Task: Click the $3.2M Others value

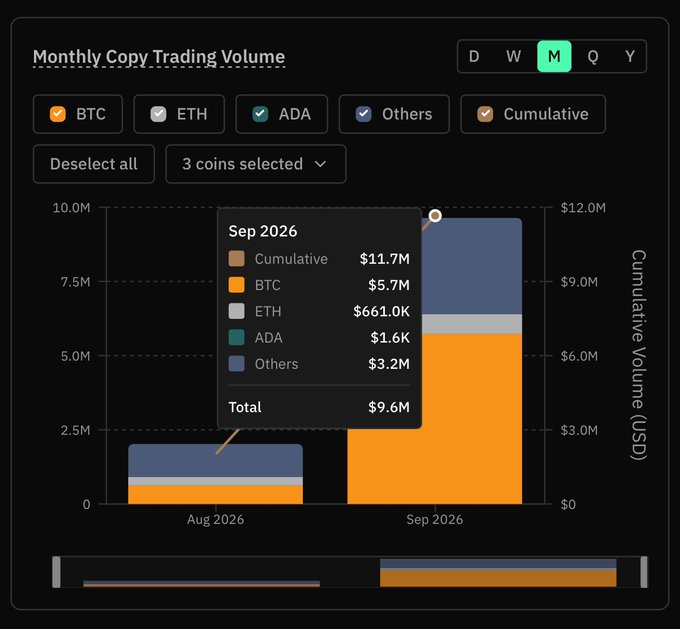Action: click(x=389, y=364)
